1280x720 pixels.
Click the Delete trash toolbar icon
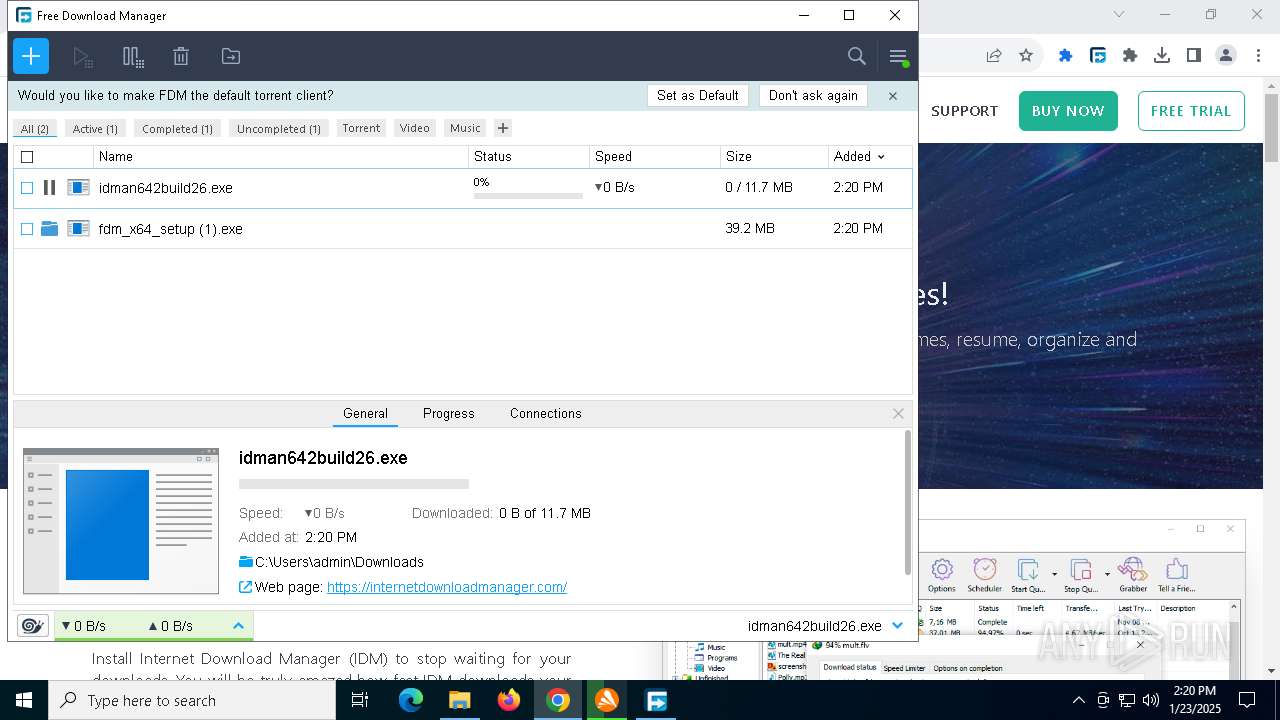tap(181, 57)
